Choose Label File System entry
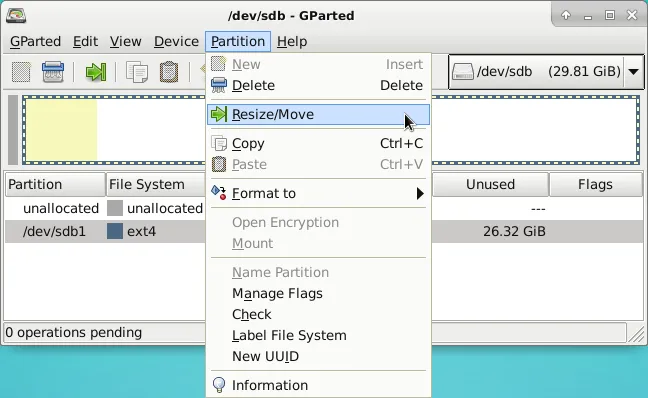This screenshot has width=648, height=398. 318,335
